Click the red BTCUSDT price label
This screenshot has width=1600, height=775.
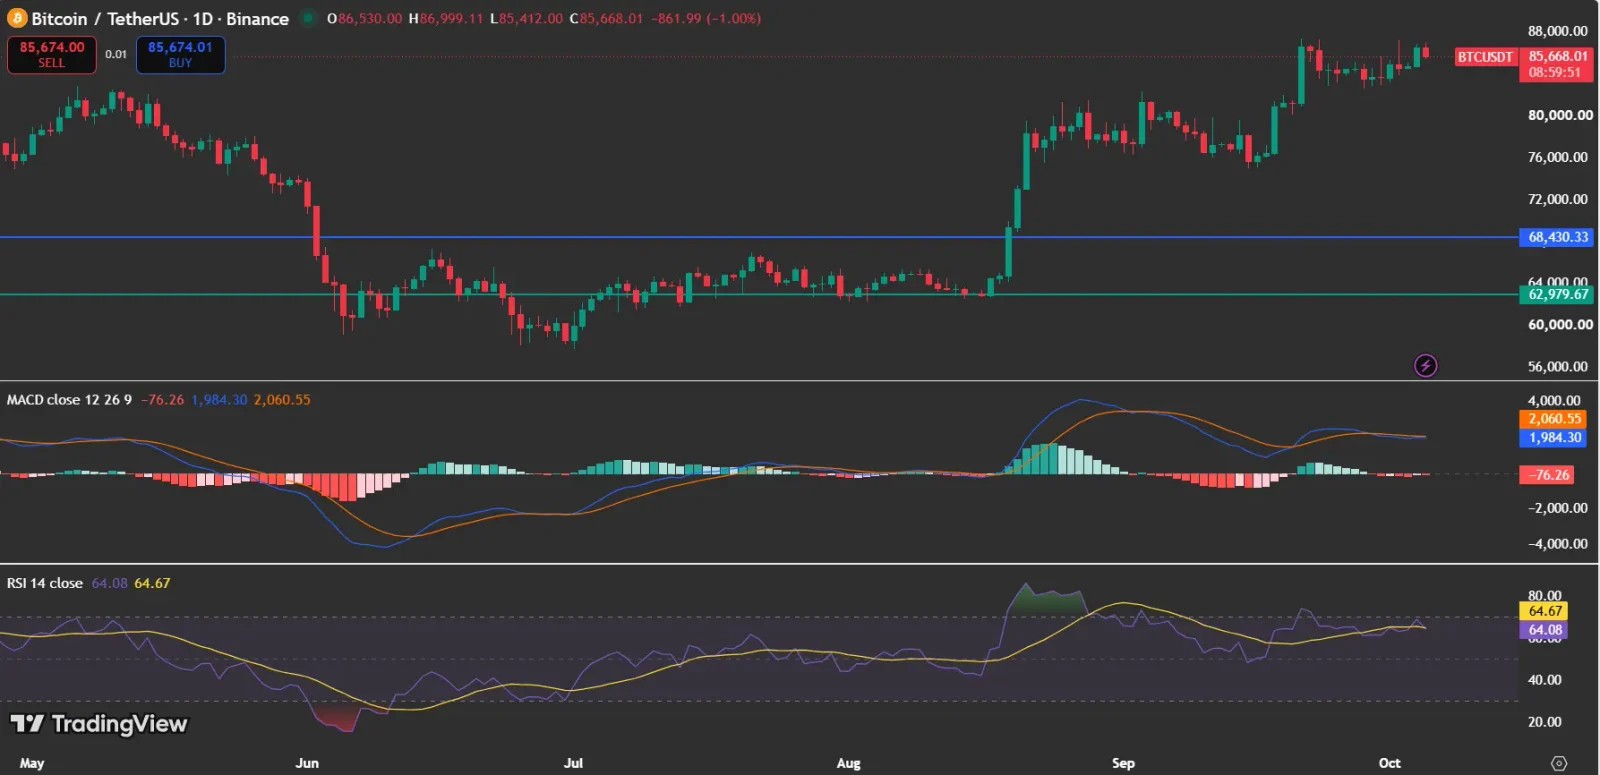click(x=1485, y=57)
